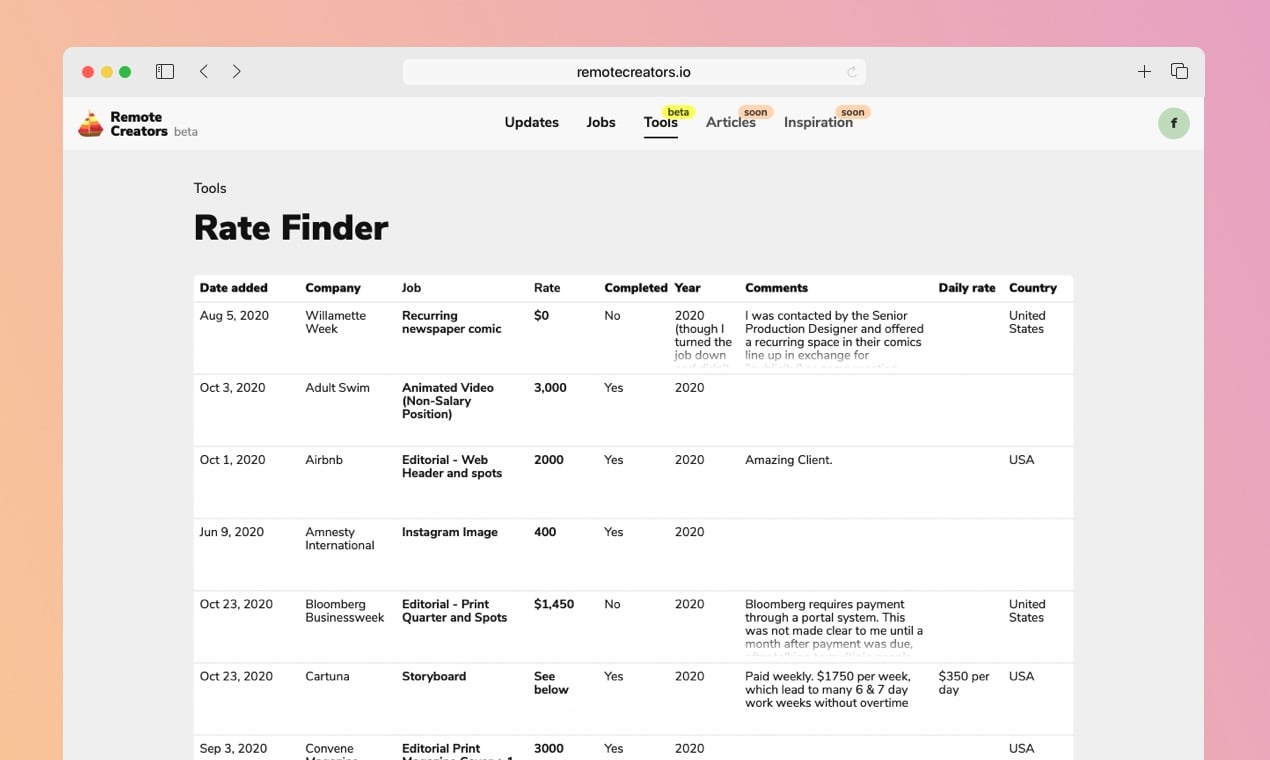Open the Articles nav item
Viewport: 1270px width, 760px height.
(730, 122)
